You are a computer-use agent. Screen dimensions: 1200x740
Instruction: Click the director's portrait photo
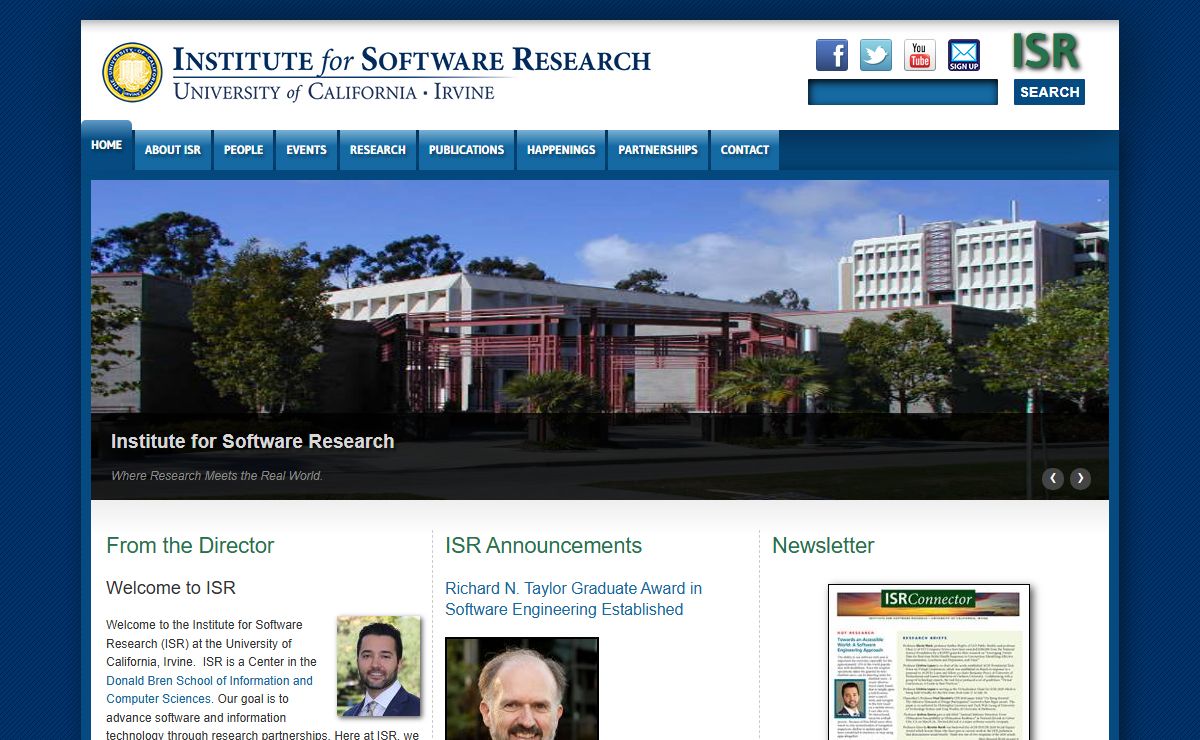(x=379, y=666)
